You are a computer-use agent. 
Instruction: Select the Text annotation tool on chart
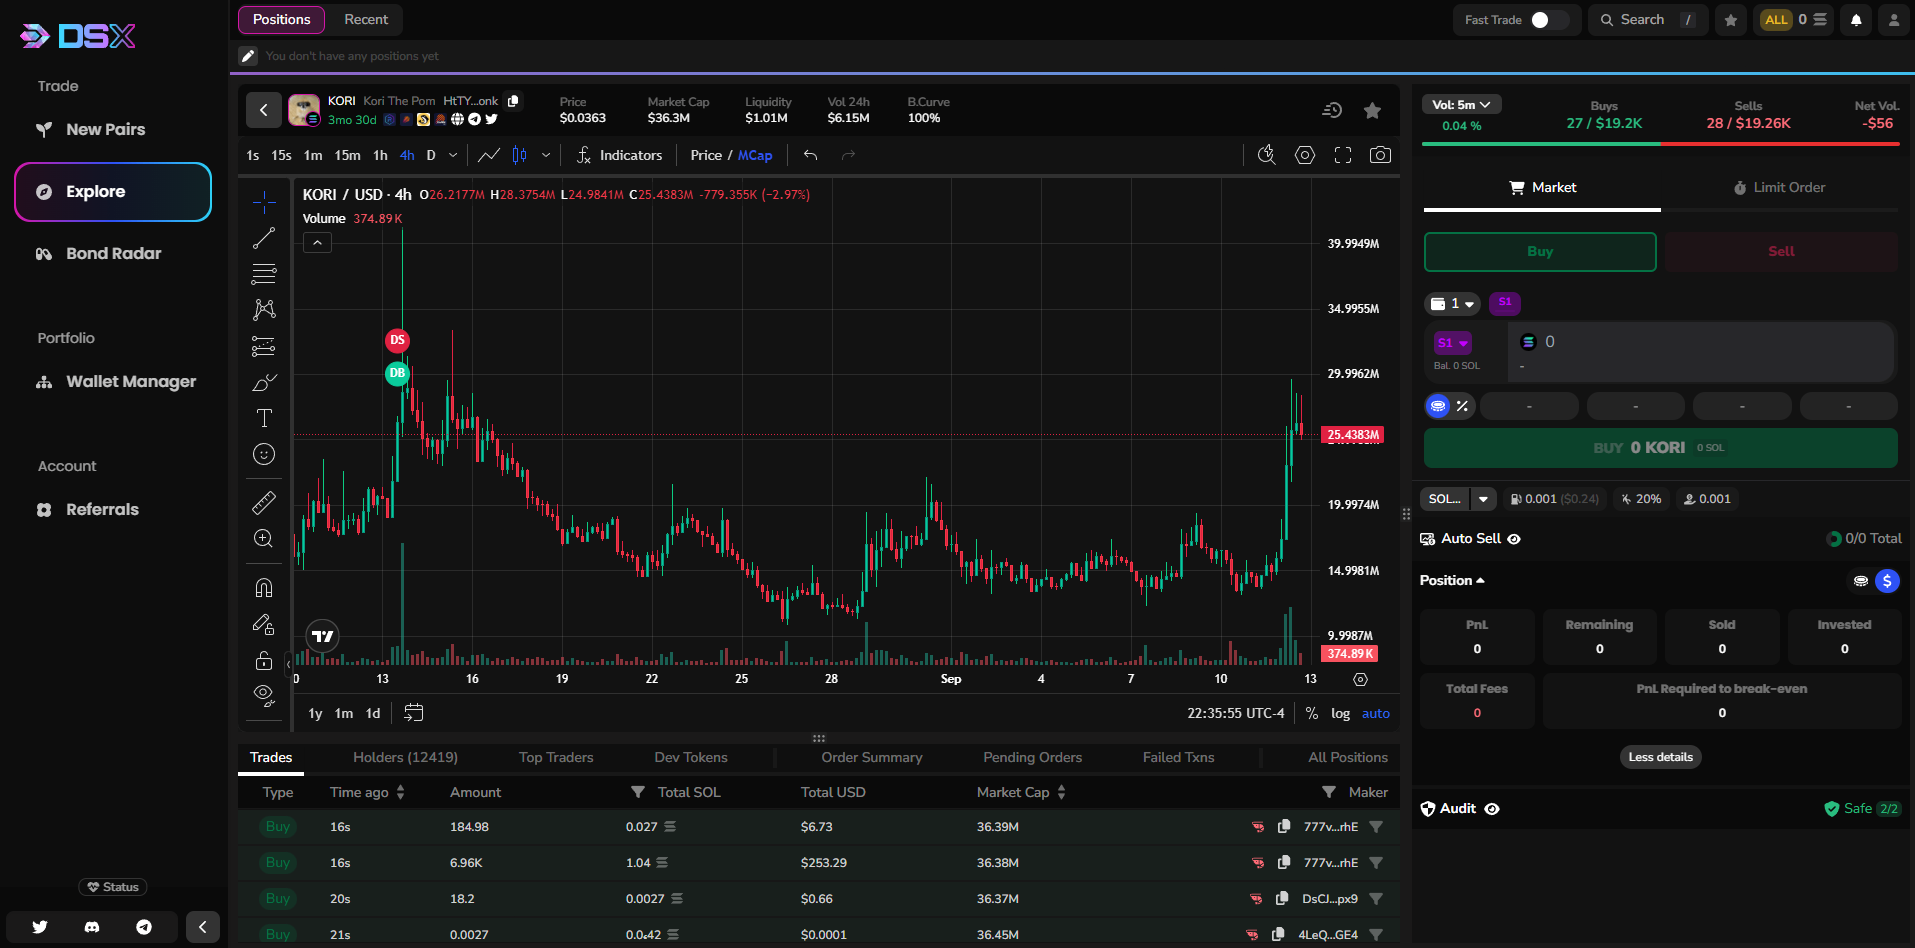coord(263,418)
